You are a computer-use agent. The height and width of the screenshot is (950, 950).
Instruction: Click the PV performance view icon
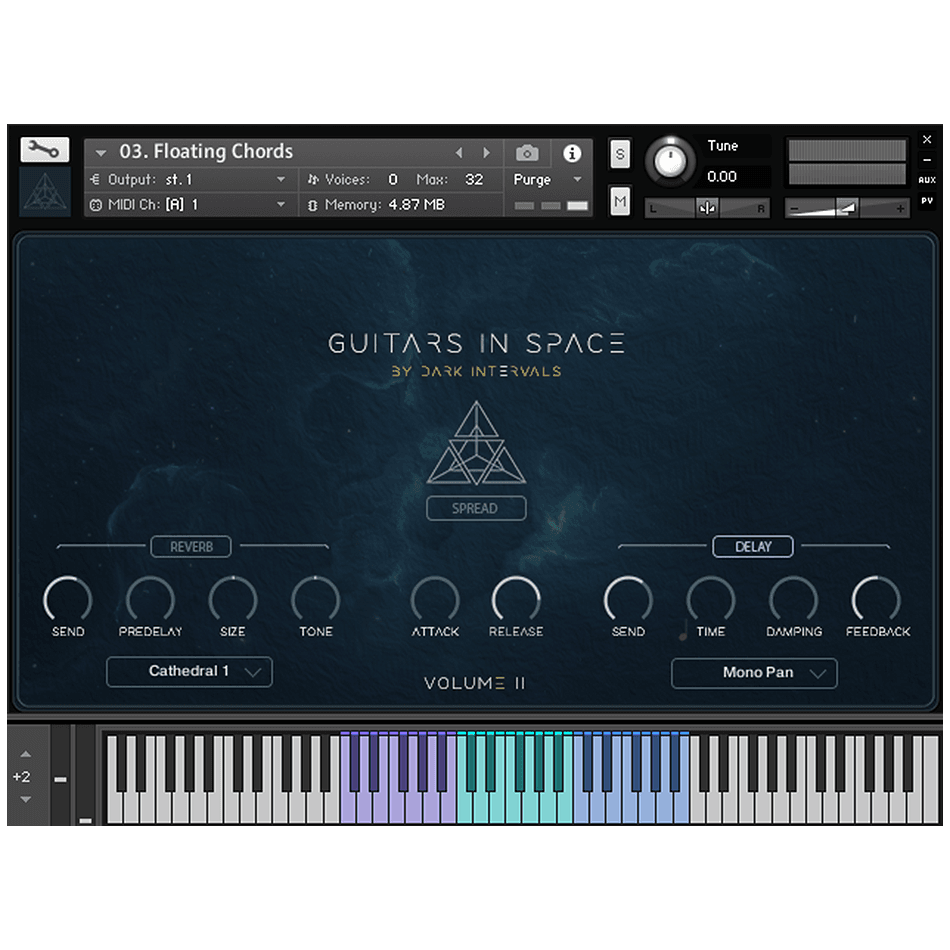coord(928,199)
